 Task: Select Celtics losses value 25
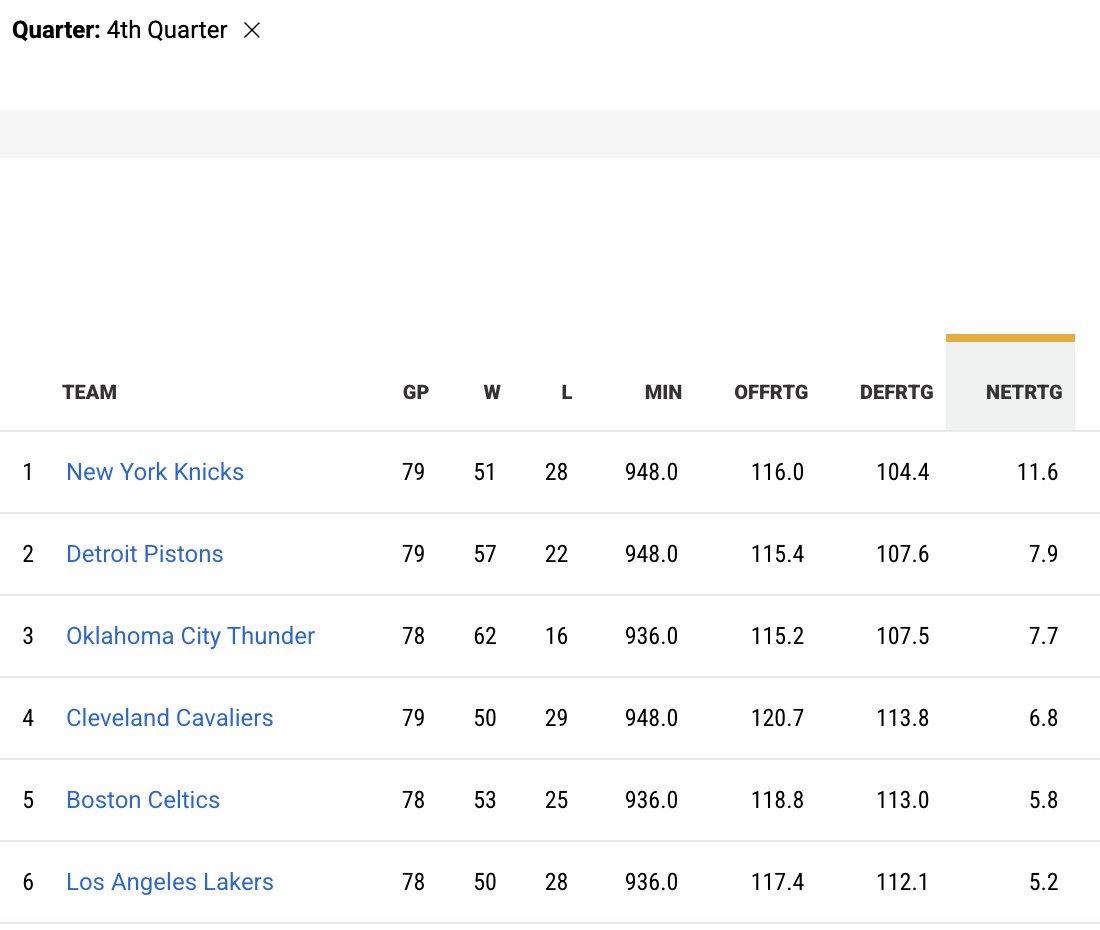(556, 800)
